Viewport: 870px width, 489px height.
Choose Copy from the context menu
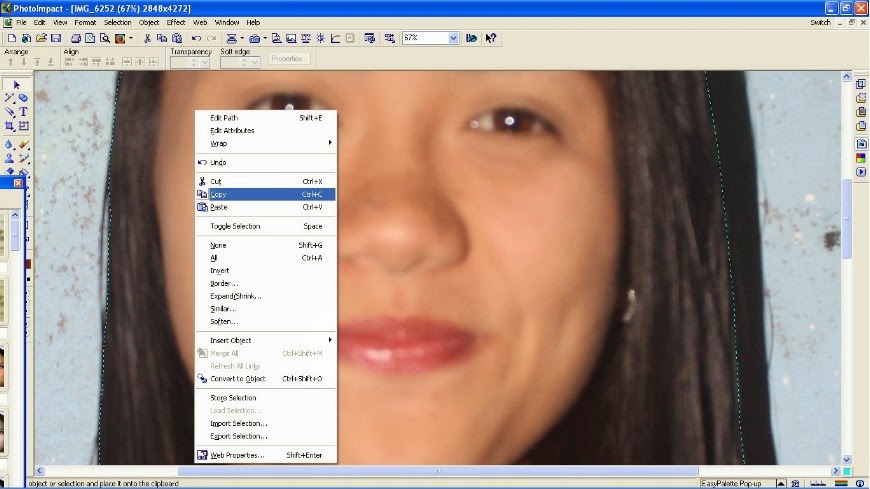point(266,194)
